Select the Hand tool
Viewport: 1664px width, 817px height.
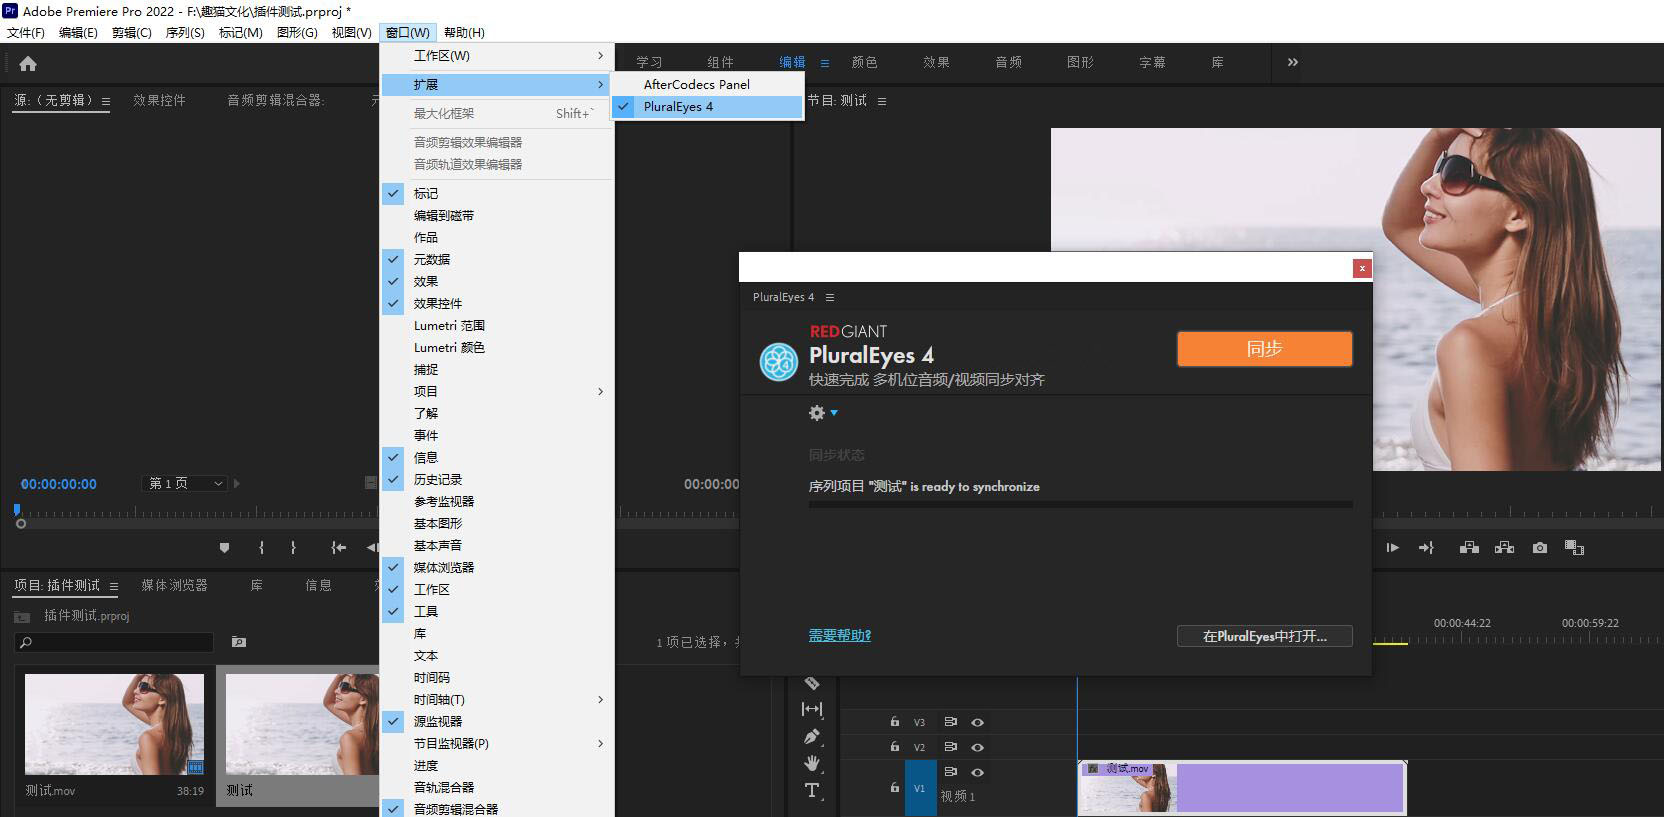click(812, 763)
